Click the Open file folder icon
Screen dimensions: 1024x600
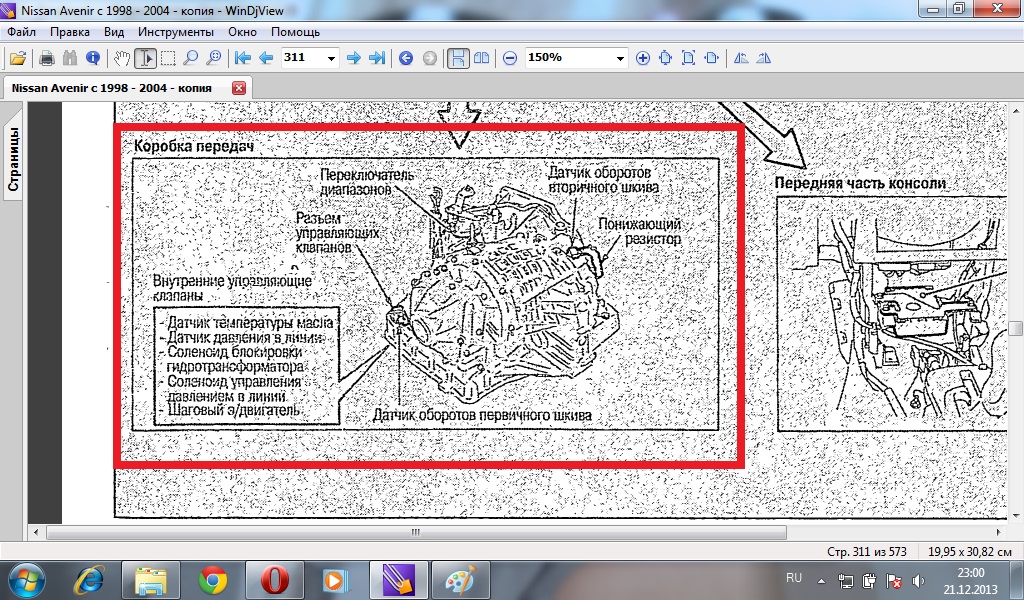16,58
